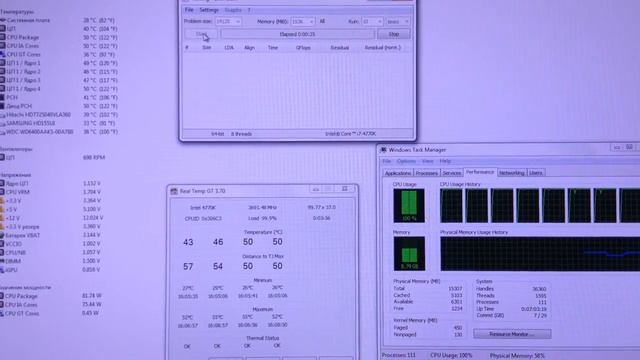Click the Hitachi hard drive sensor icon
640x360 pixels.
pos(2,115)
